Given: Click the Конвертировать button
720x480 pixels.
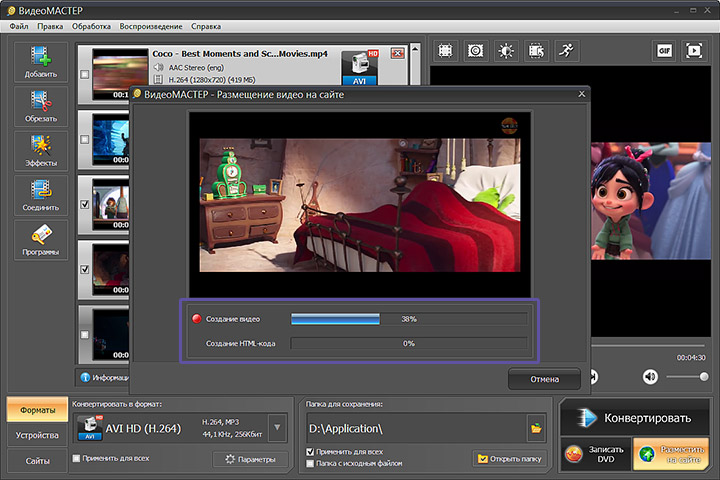Looking at the screenshot, I should click(x=635, y=418).
